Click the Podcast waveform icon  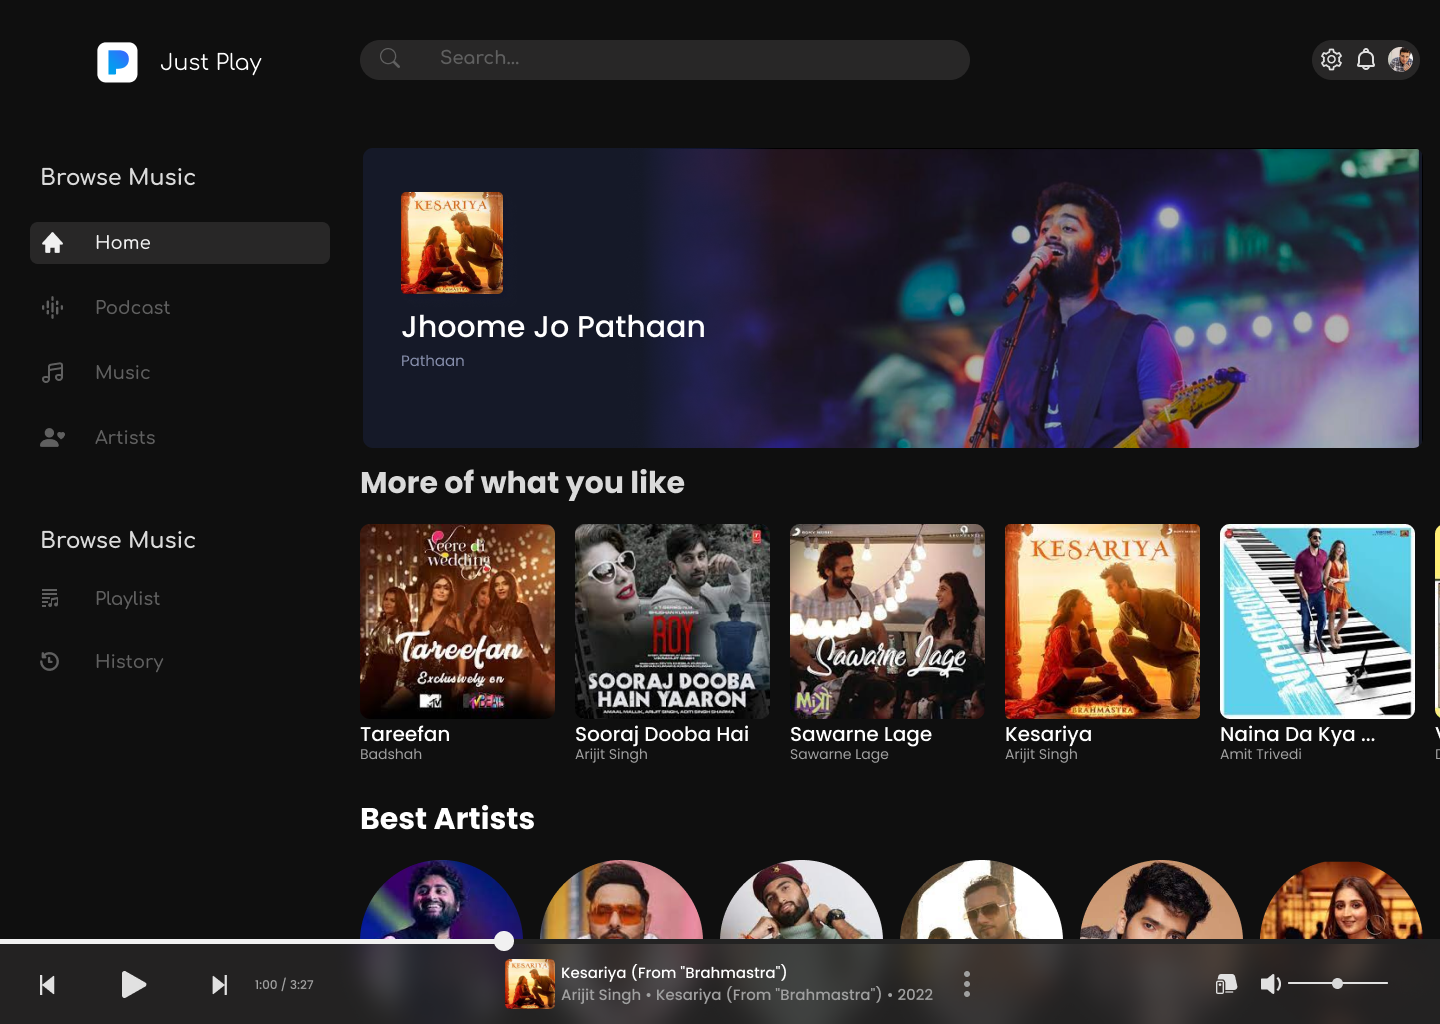53,308
